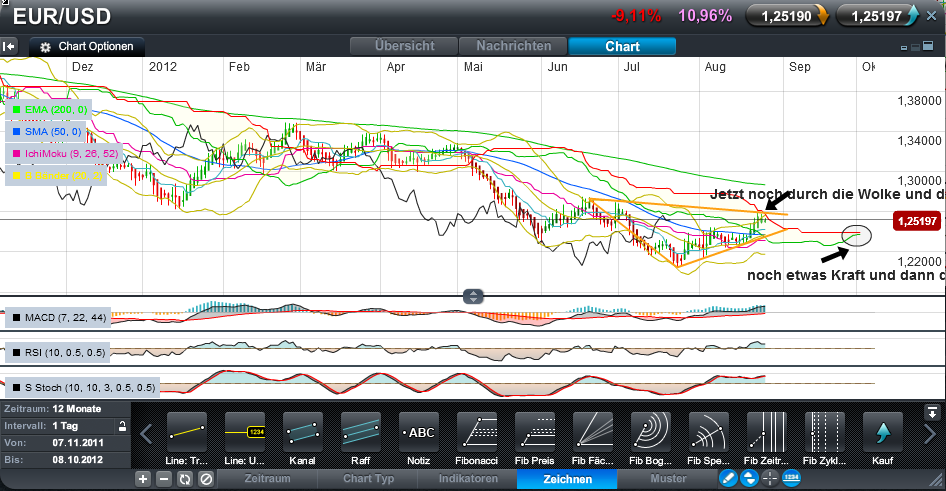Toggle MACD (7, 22, 44) indicator label
946x491 pixels.
(x=59, y=317)
